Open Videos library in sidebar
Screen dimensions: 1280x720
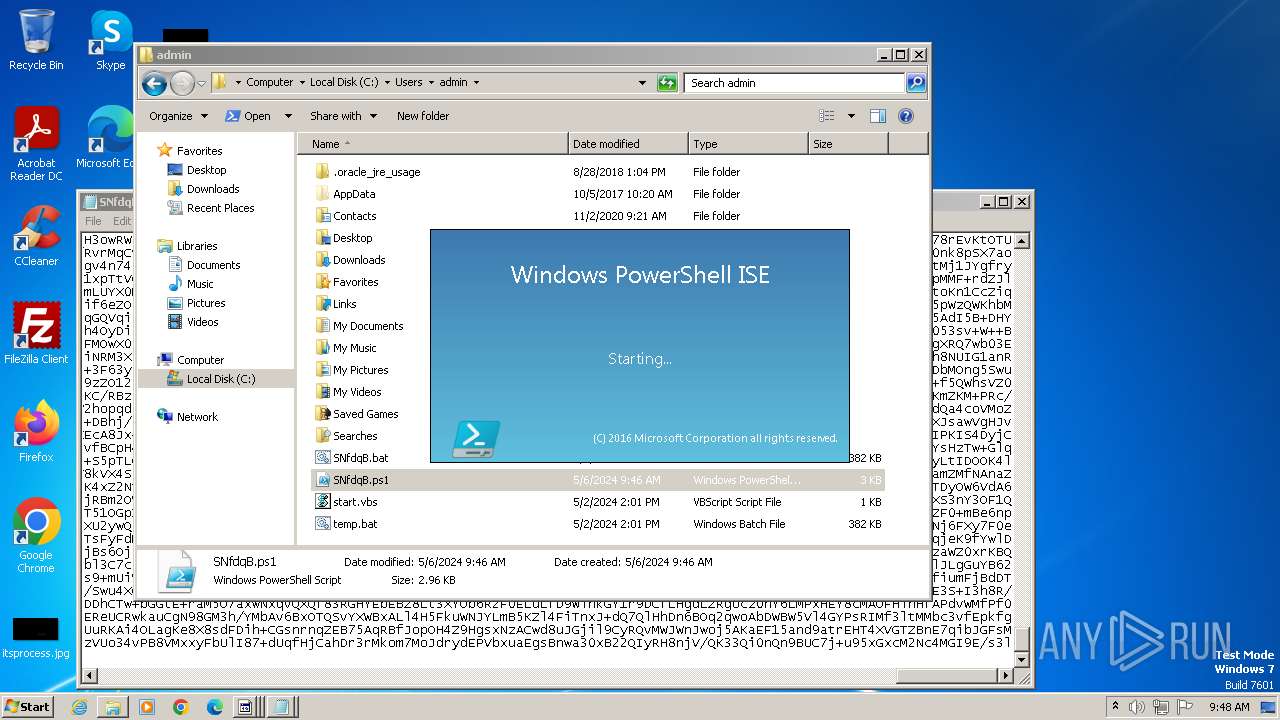[x=202, y=322]
